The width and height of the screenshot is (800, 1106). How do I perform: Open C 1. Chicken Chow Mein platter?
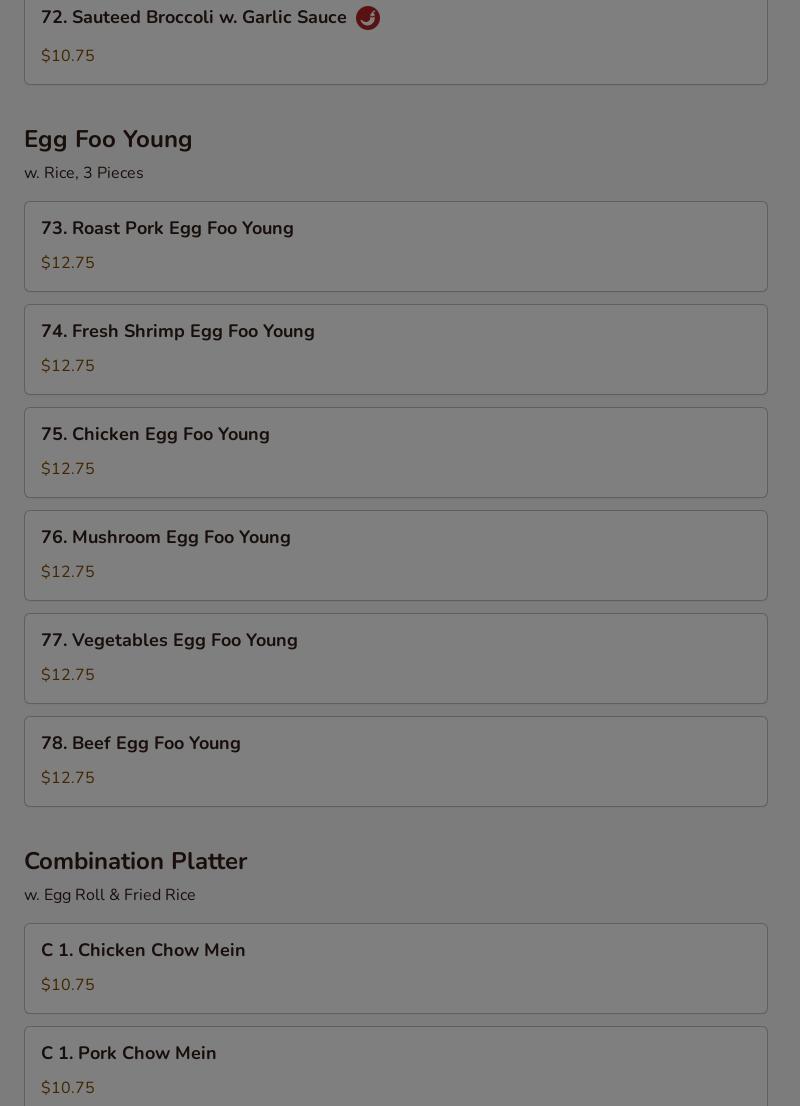396,968
